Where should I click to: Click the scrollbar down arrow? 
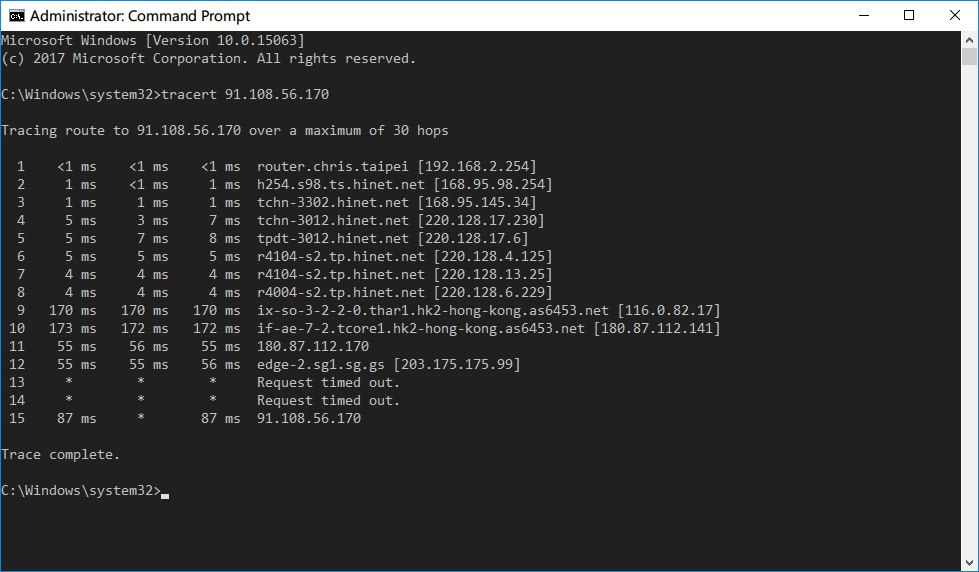pyautogui.click(x=970, y=563)
